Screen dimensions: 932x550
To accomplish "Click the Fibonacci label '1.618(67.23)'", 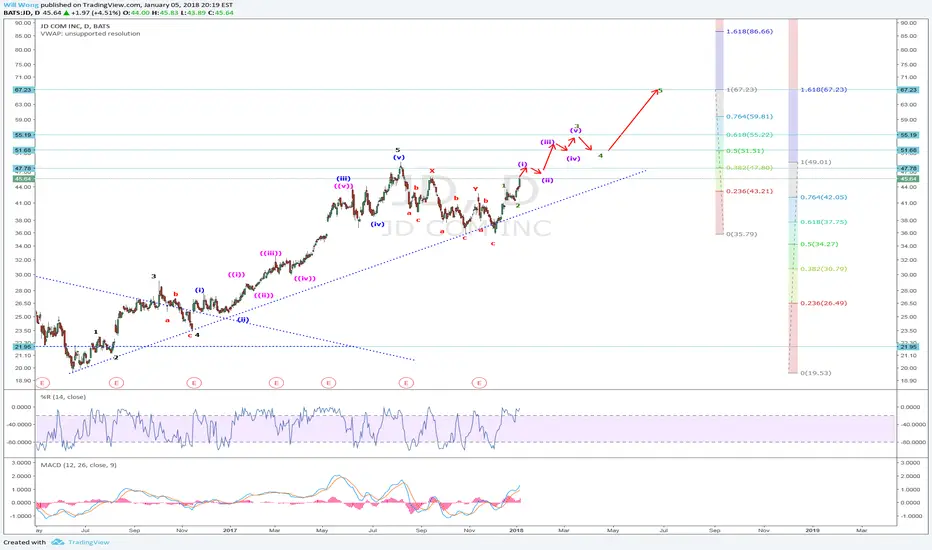I will coord(824,90).
